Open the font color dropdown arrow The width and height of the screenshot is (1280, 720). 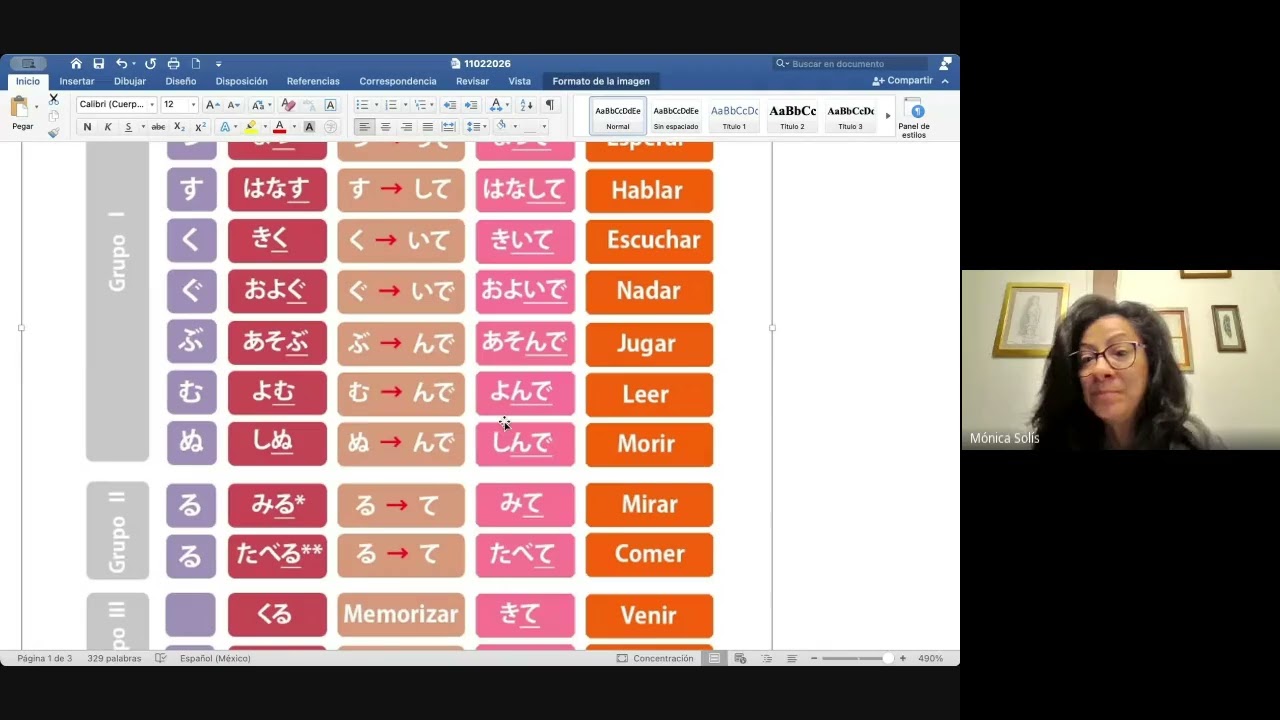(x=294, y=127)
